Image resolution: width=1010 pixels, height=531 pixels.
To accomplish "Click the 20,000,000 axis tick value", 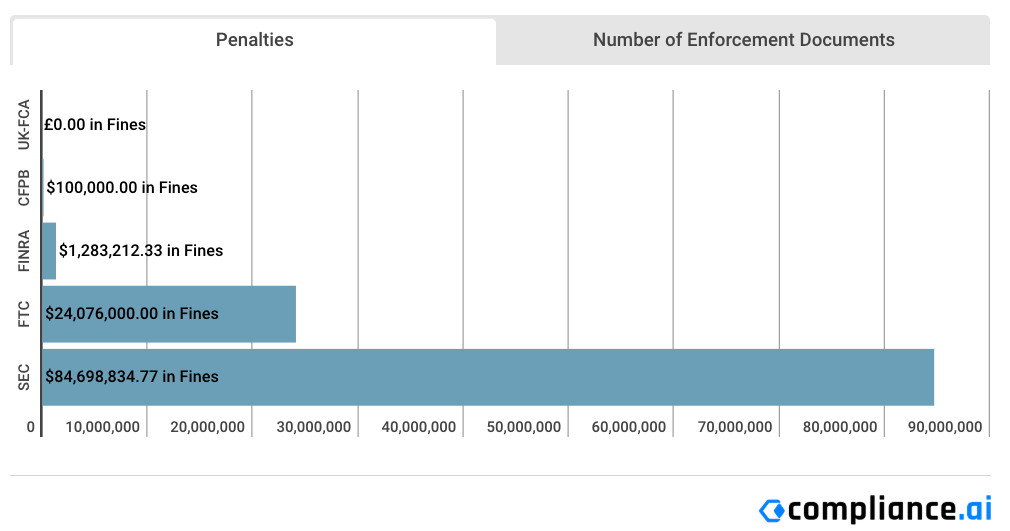I will pyautogui.click(x=207, y=427).
